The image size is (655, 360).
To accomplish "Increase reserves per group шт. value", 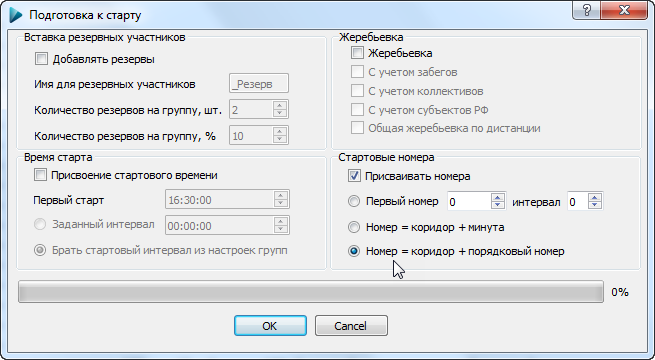I will (x=280, y=105).
